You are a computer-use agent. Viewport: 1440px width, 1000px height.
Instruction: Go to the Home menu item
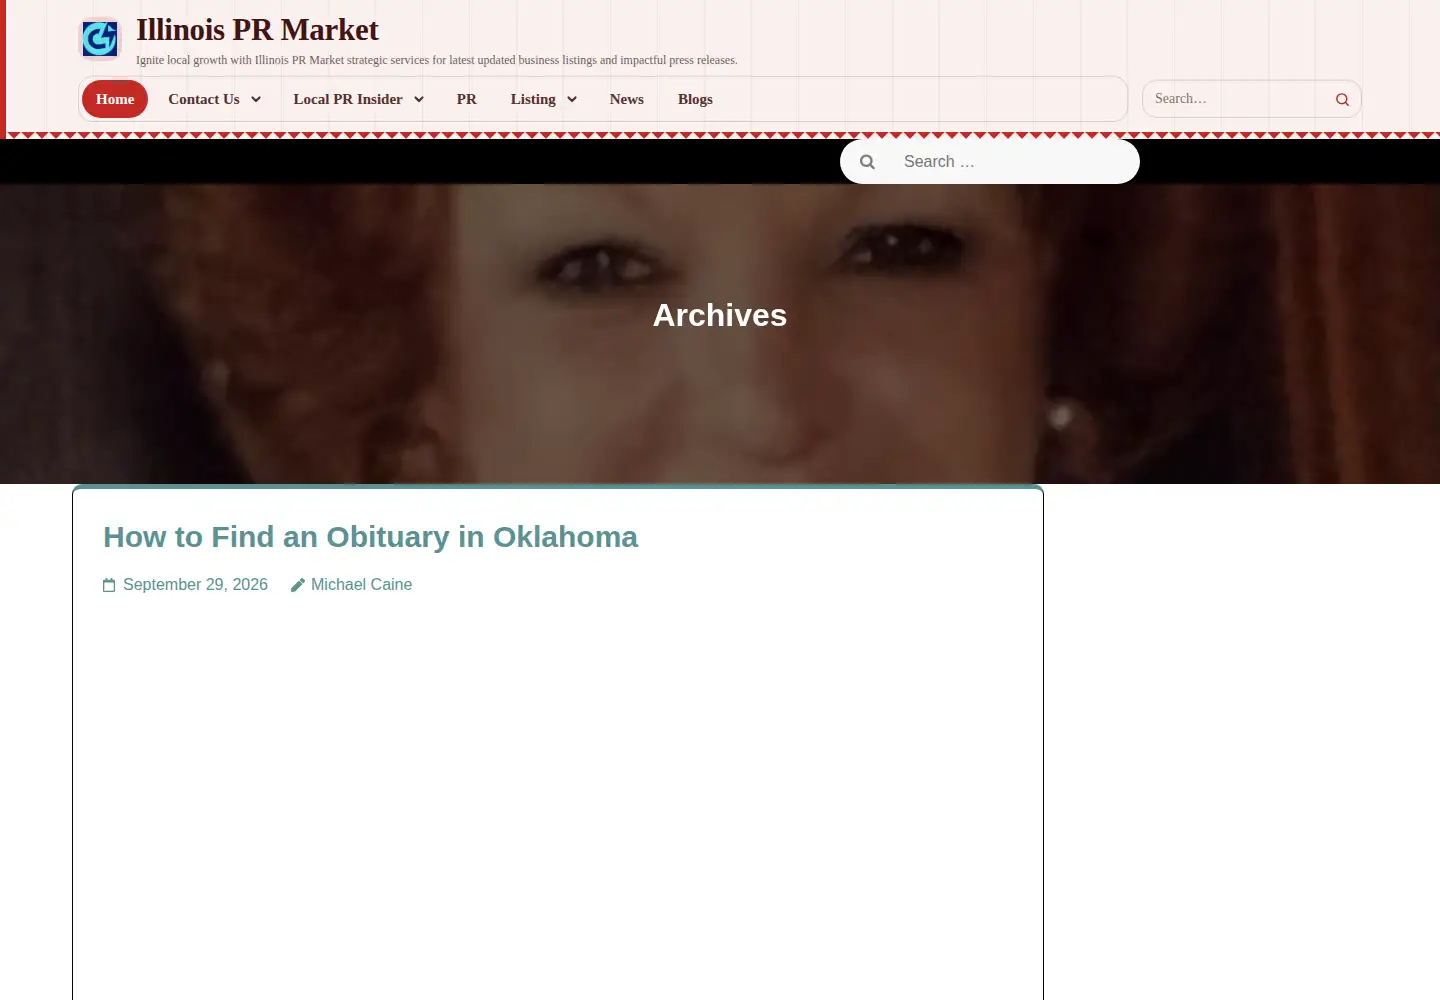115,99
